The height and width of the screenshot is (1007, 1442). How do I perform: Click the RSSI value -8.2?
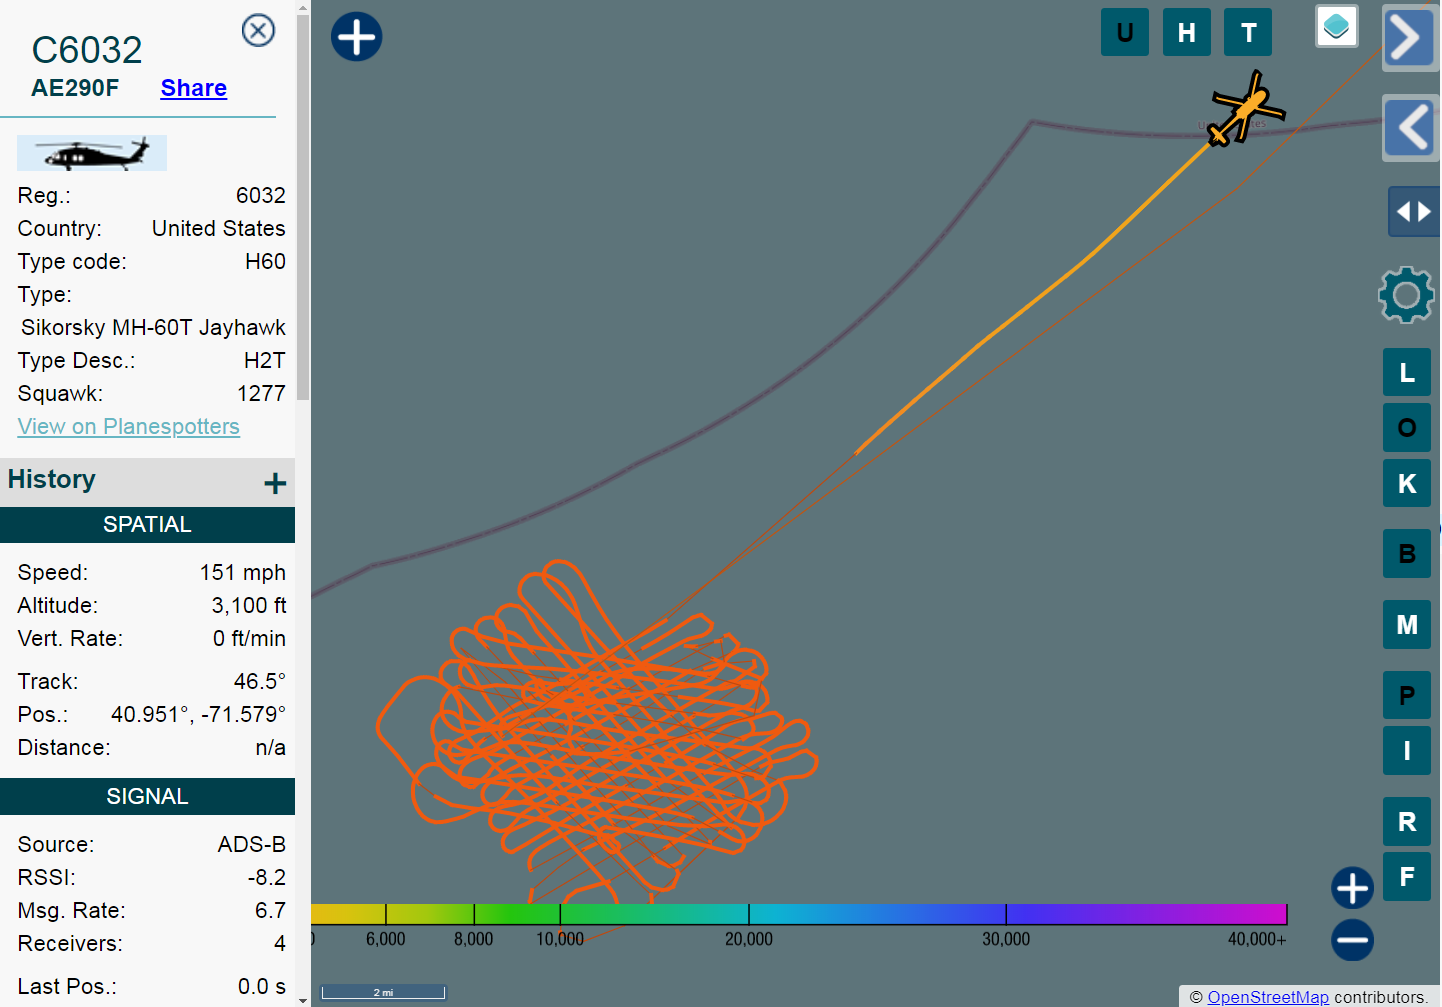point(267,877)
